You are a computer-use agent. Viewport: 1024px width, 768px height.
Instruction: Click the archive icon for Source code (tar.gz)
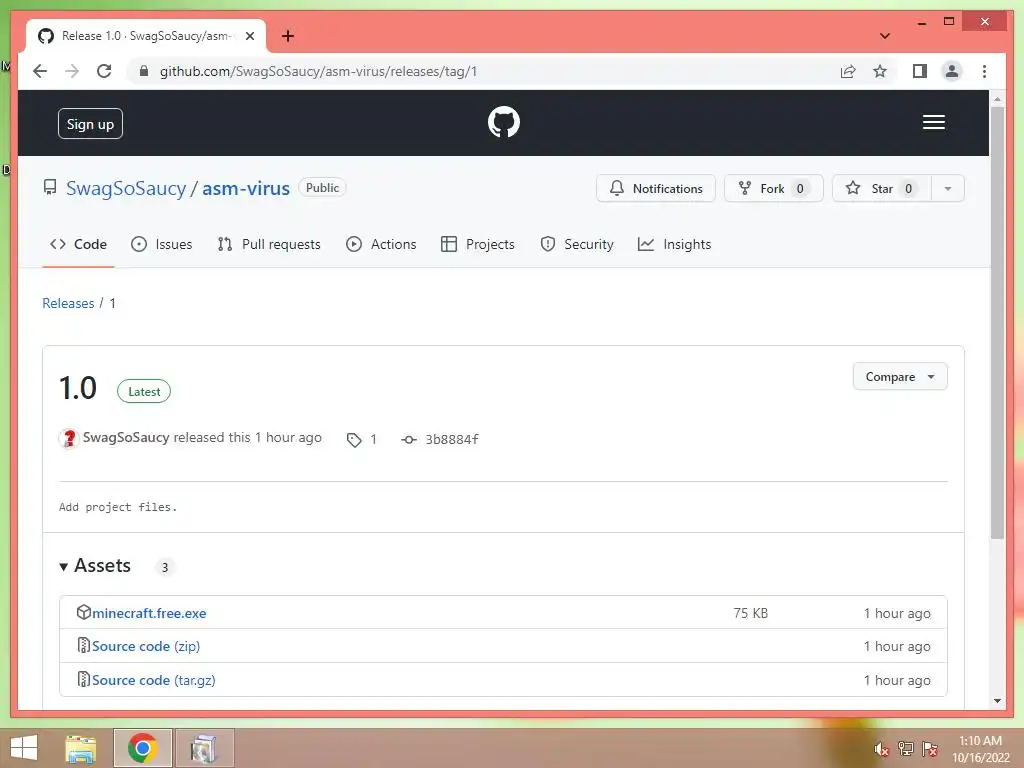(x=84, y=679)
